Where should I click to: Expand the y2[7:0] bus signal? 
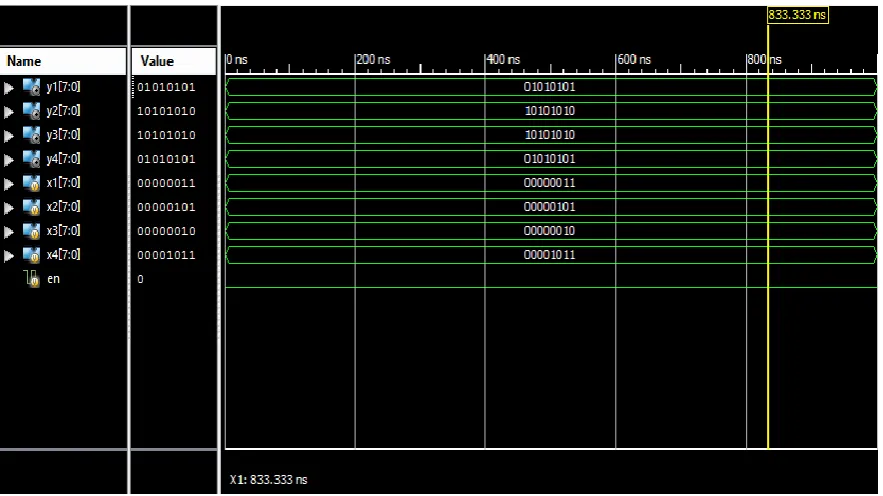point(8,112)
